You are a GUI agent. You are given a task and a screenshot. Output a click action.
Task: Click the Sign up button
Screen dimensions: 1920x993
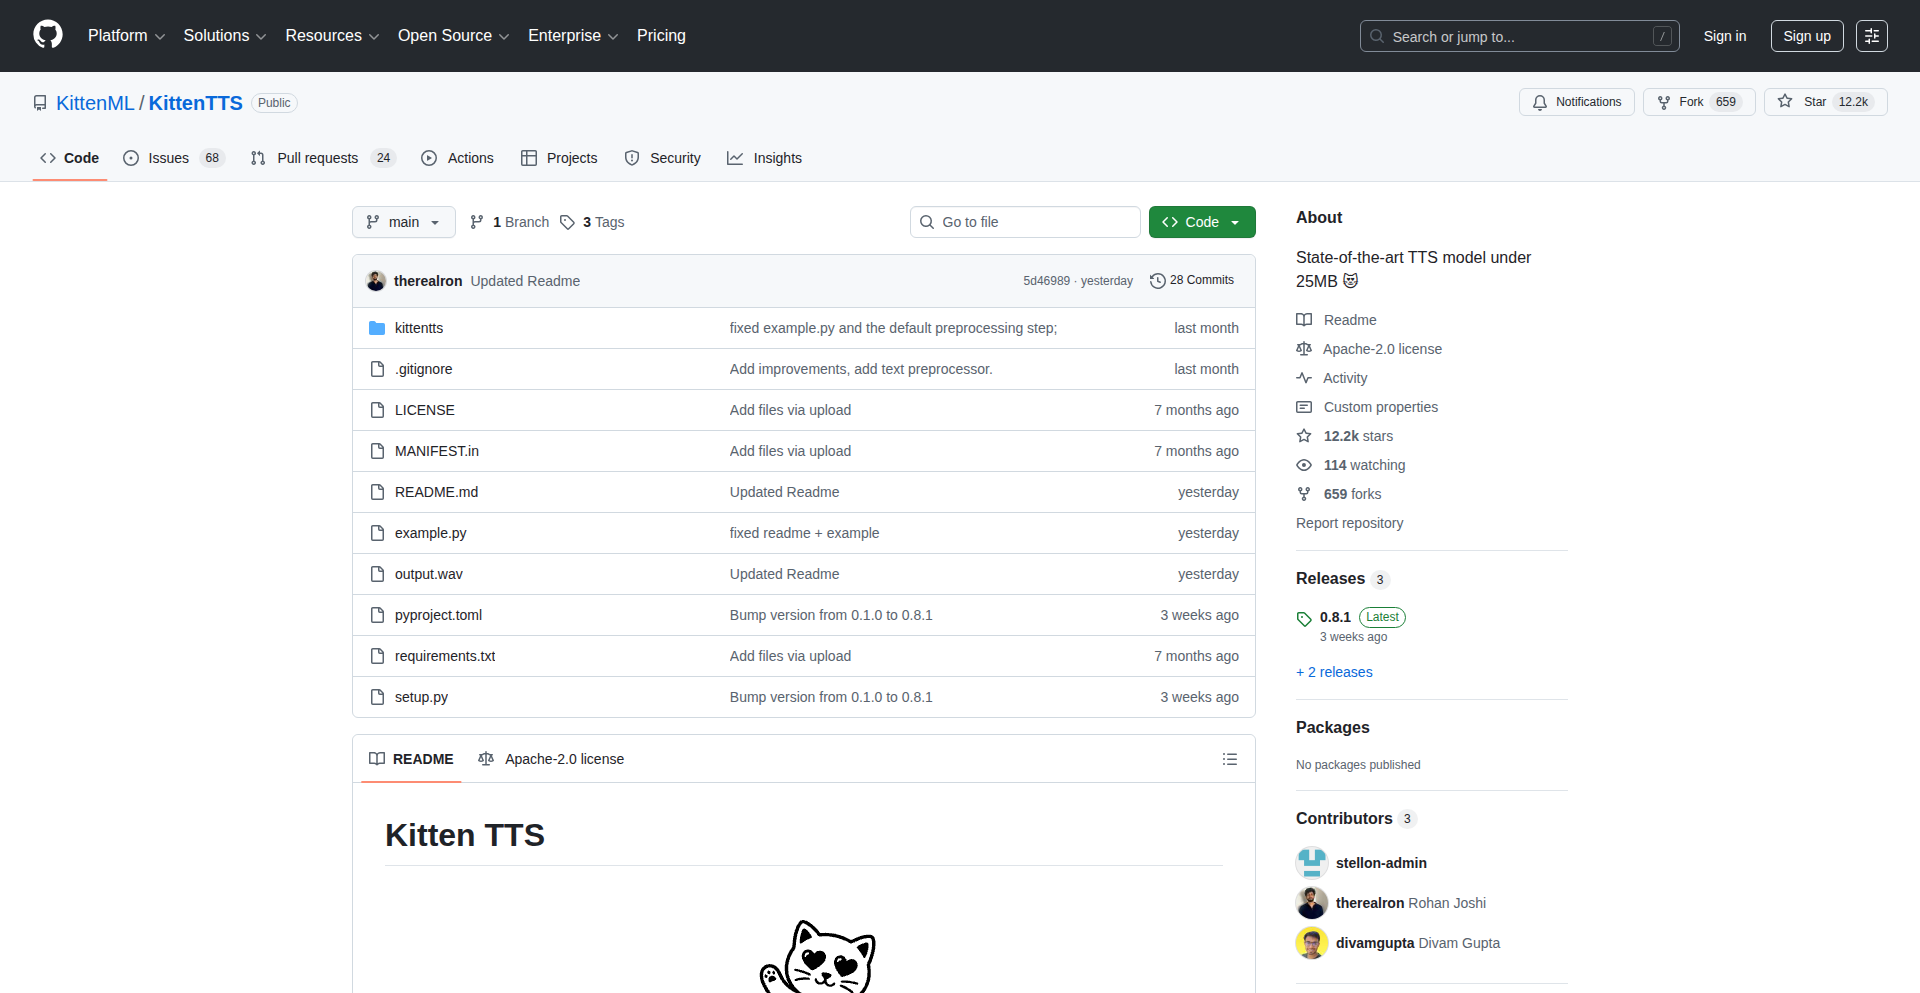[x=1807, y=36]
